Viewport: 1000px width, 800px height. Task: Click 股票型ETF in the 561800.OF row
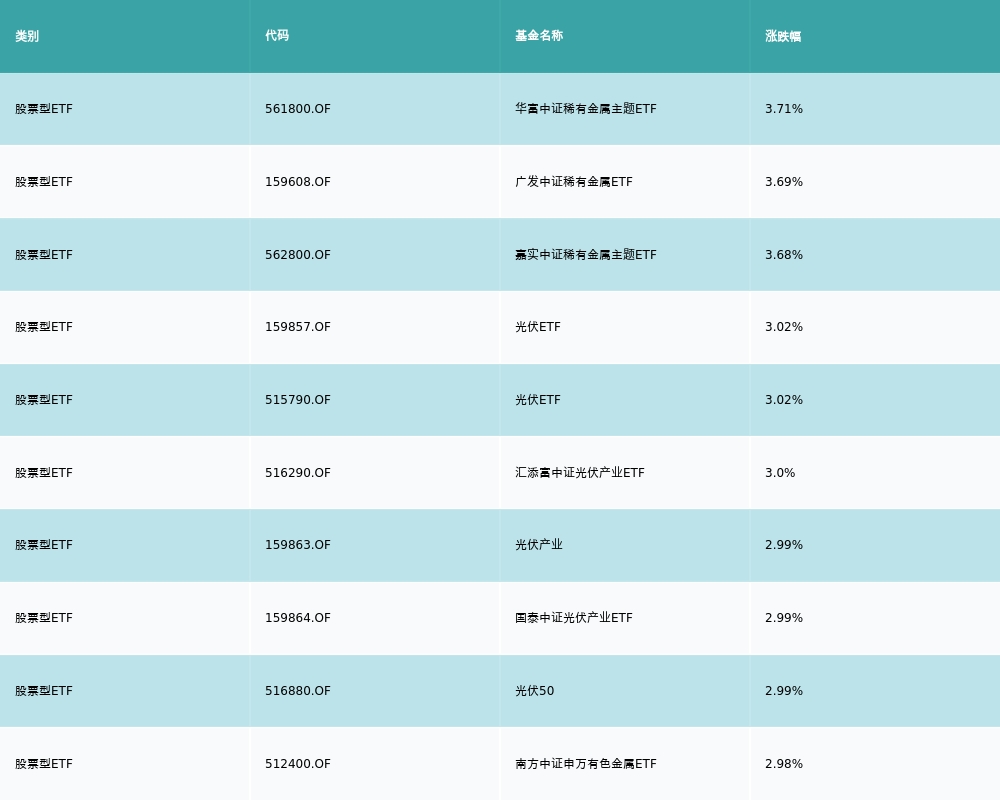point(44,109)
